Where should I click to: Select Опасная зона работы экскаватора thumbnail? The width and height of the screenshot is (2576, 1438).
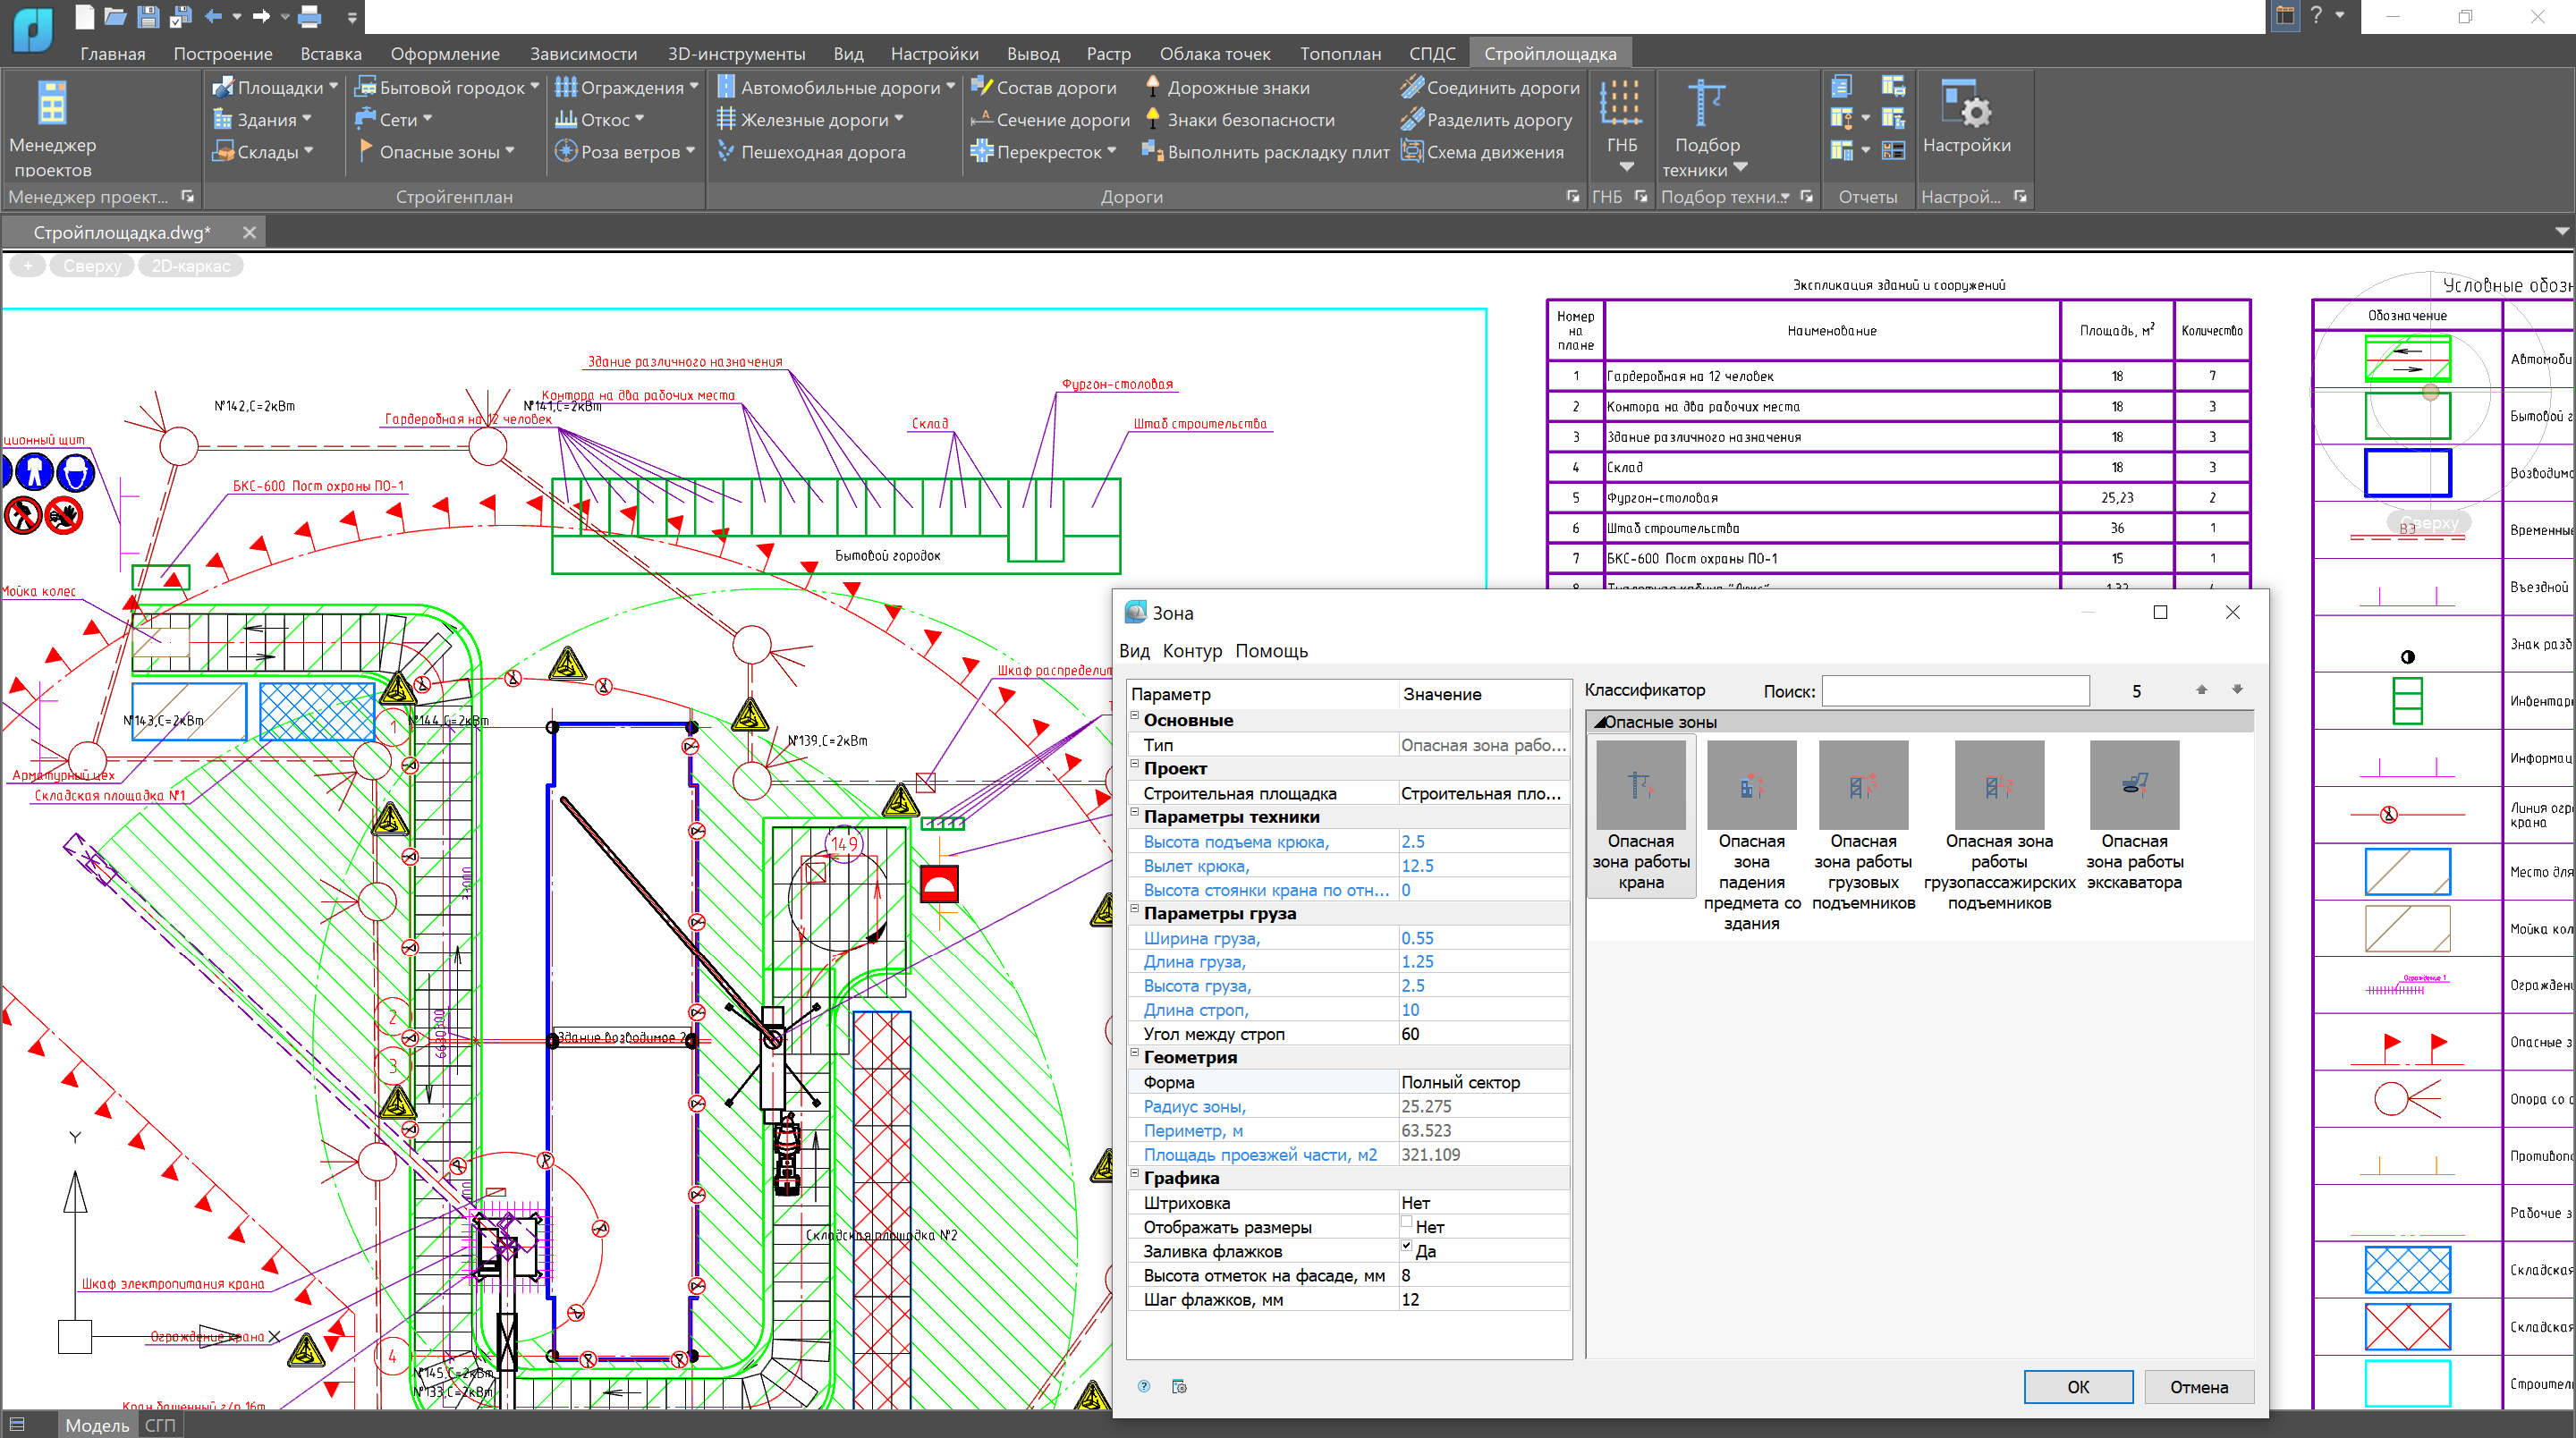pyautogui.click(x=2134, y=785)
